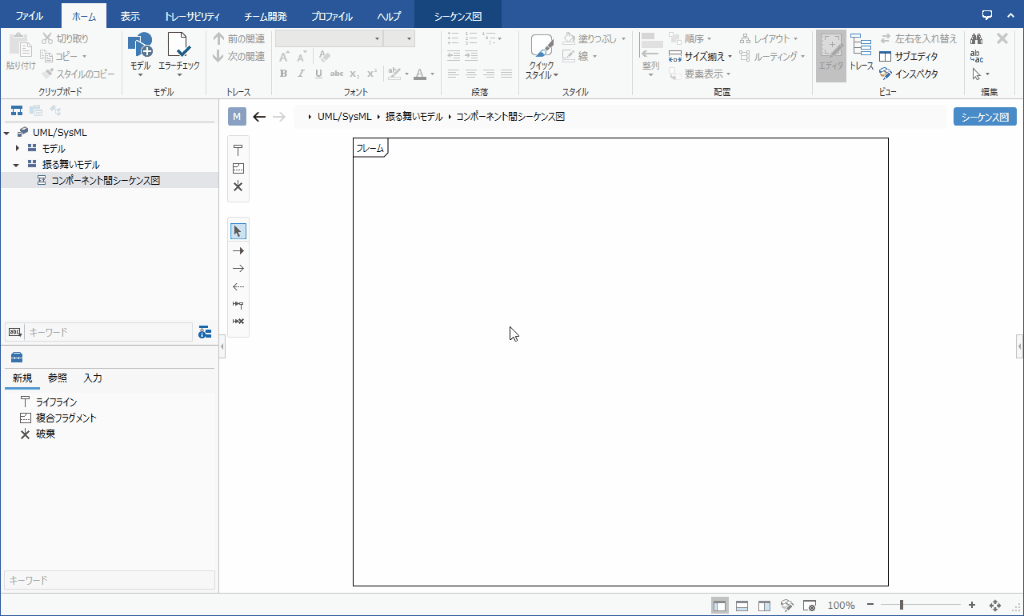Toggle the Inspector (インスペクタ) panel

pos(908,73)
